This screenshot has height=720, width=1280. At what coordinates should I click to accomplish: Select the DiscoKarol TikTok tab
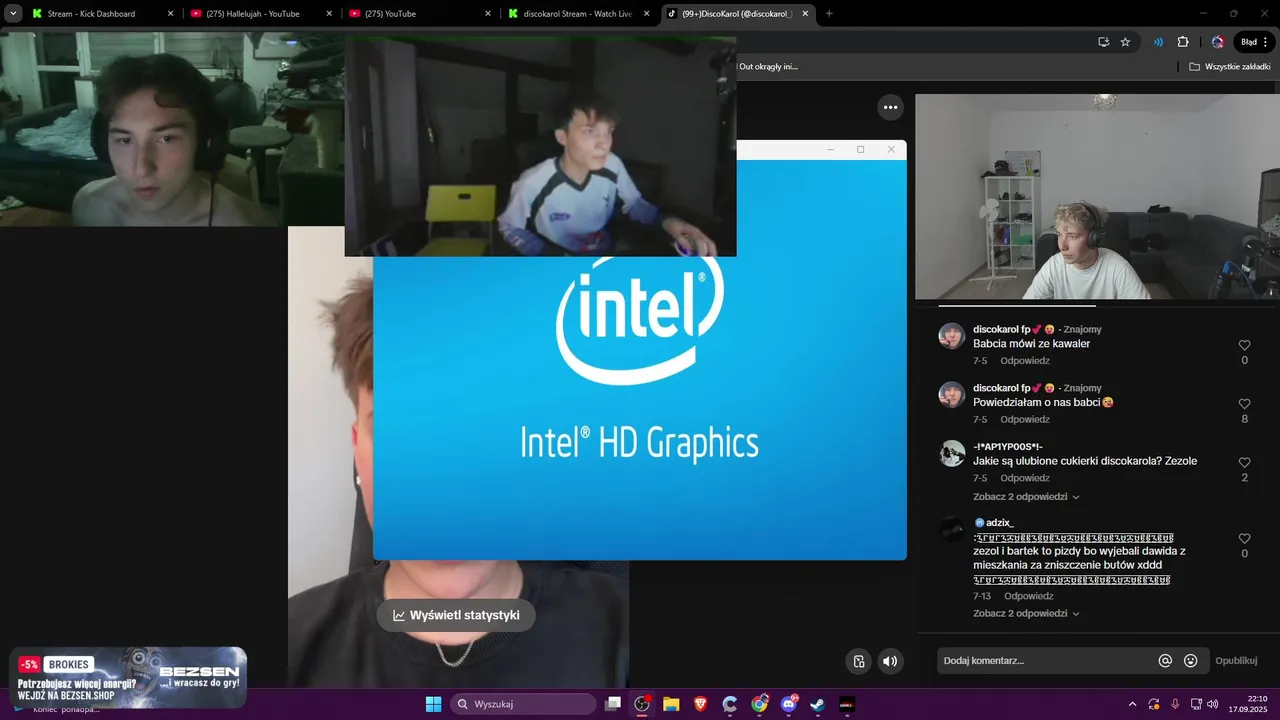737,14
